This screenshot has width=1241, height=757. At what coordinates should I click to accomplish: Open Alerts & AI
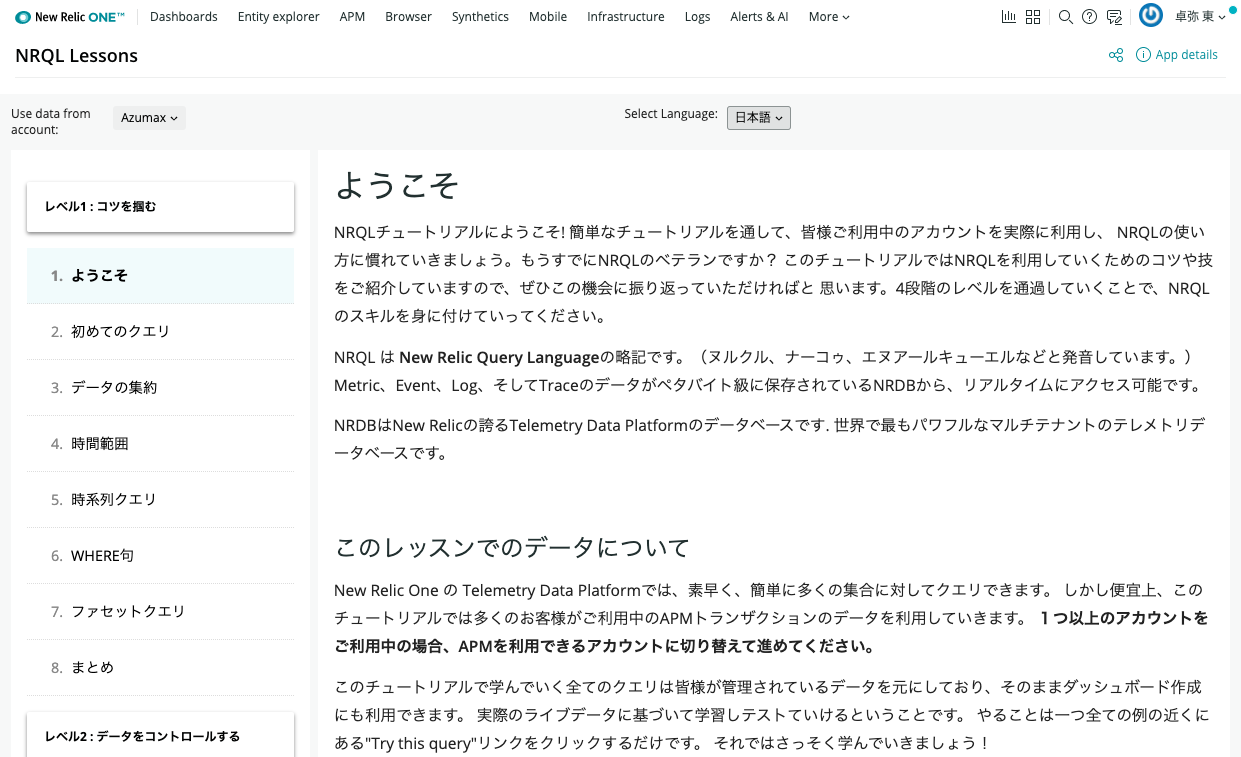click(759, 17)
